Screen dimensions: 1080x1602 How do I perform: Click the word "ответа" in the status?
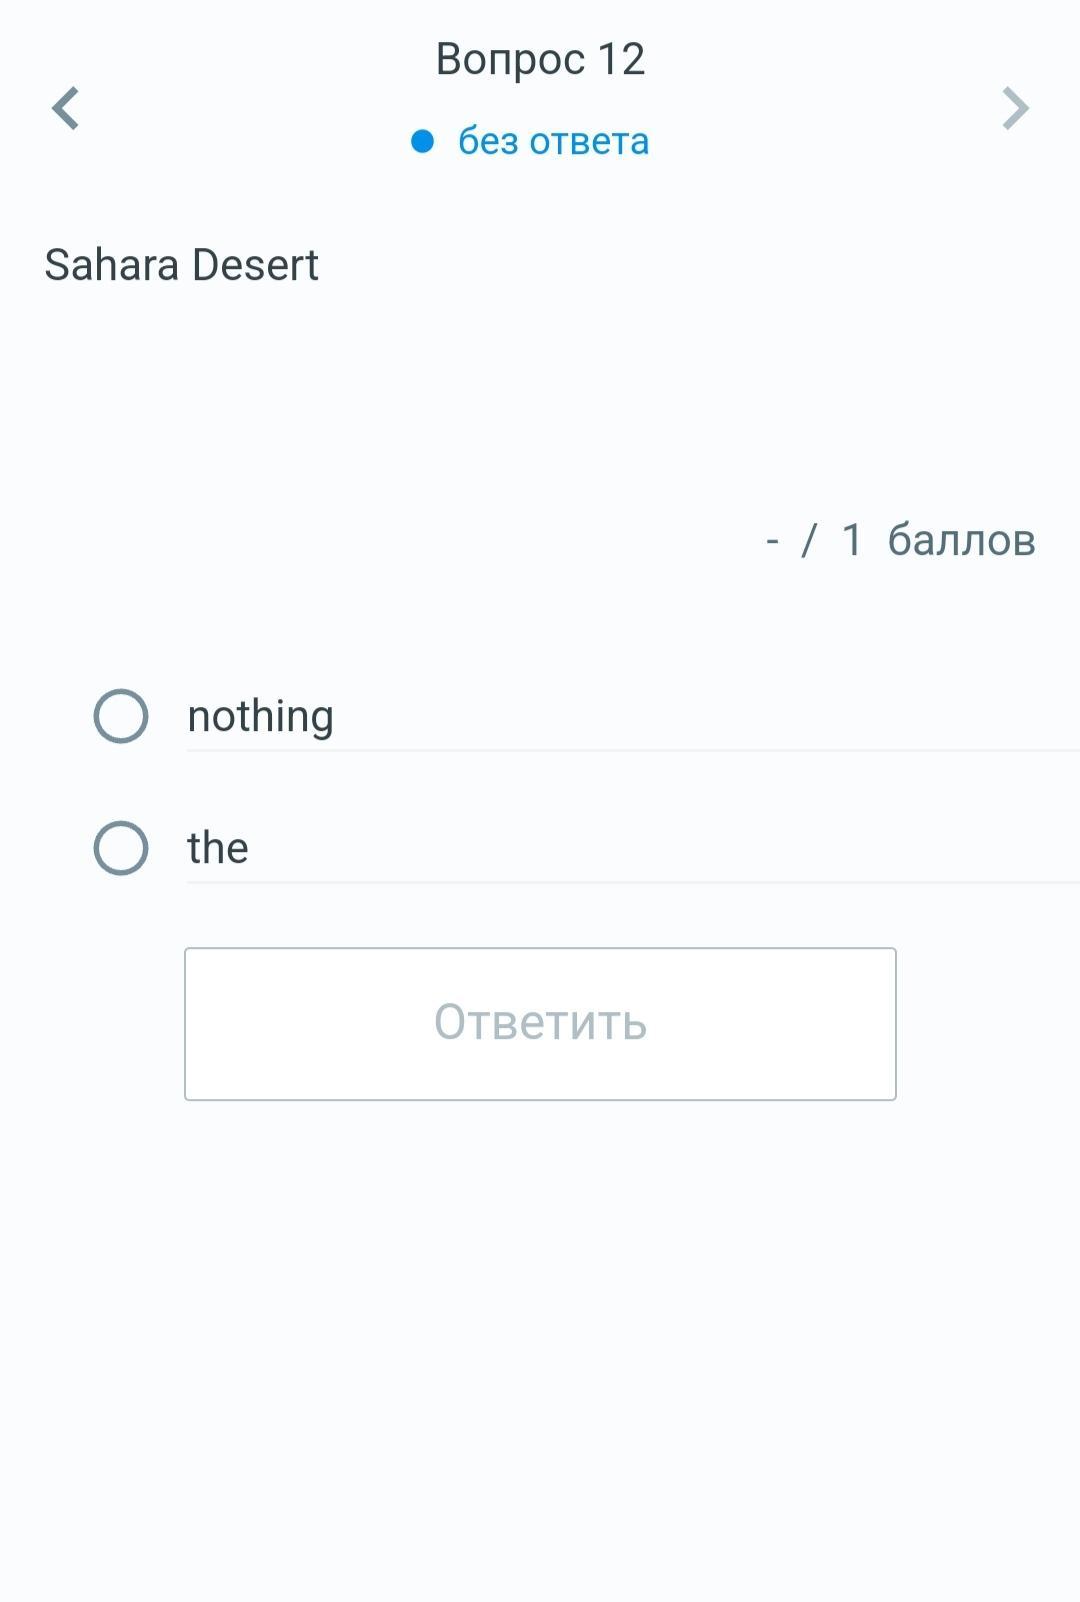click(x=589, y=142)
